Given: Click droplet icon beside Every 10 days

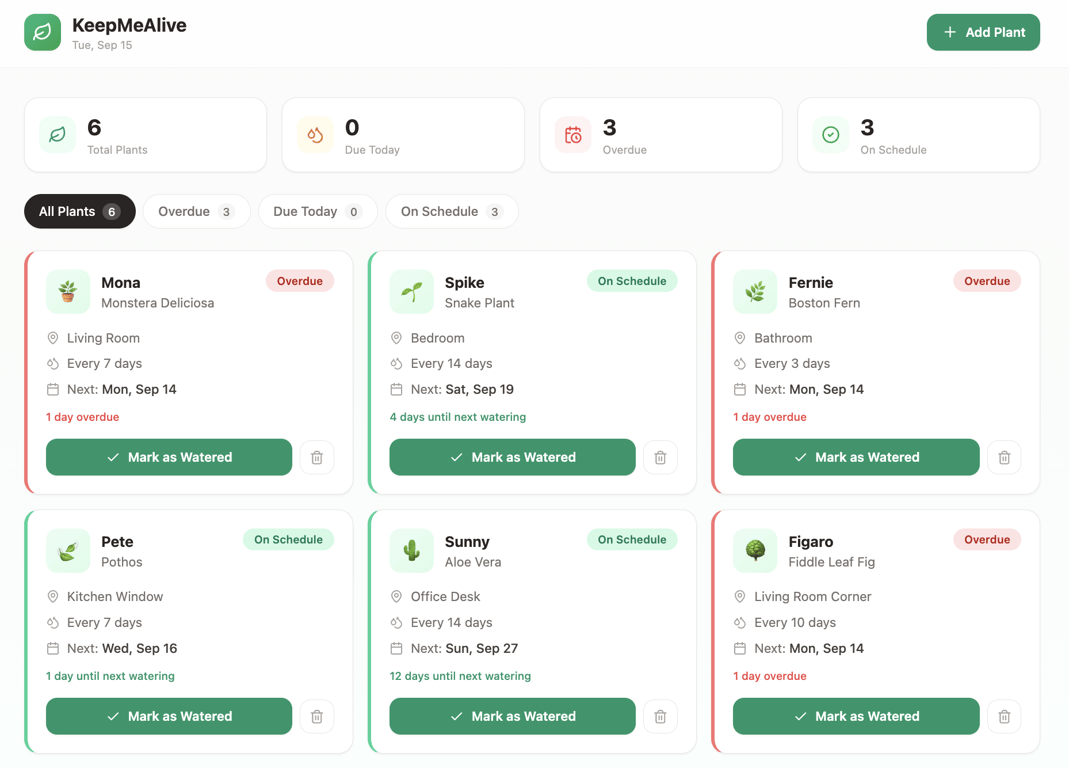Looking at the screenshot, I should tap(740, 622).
